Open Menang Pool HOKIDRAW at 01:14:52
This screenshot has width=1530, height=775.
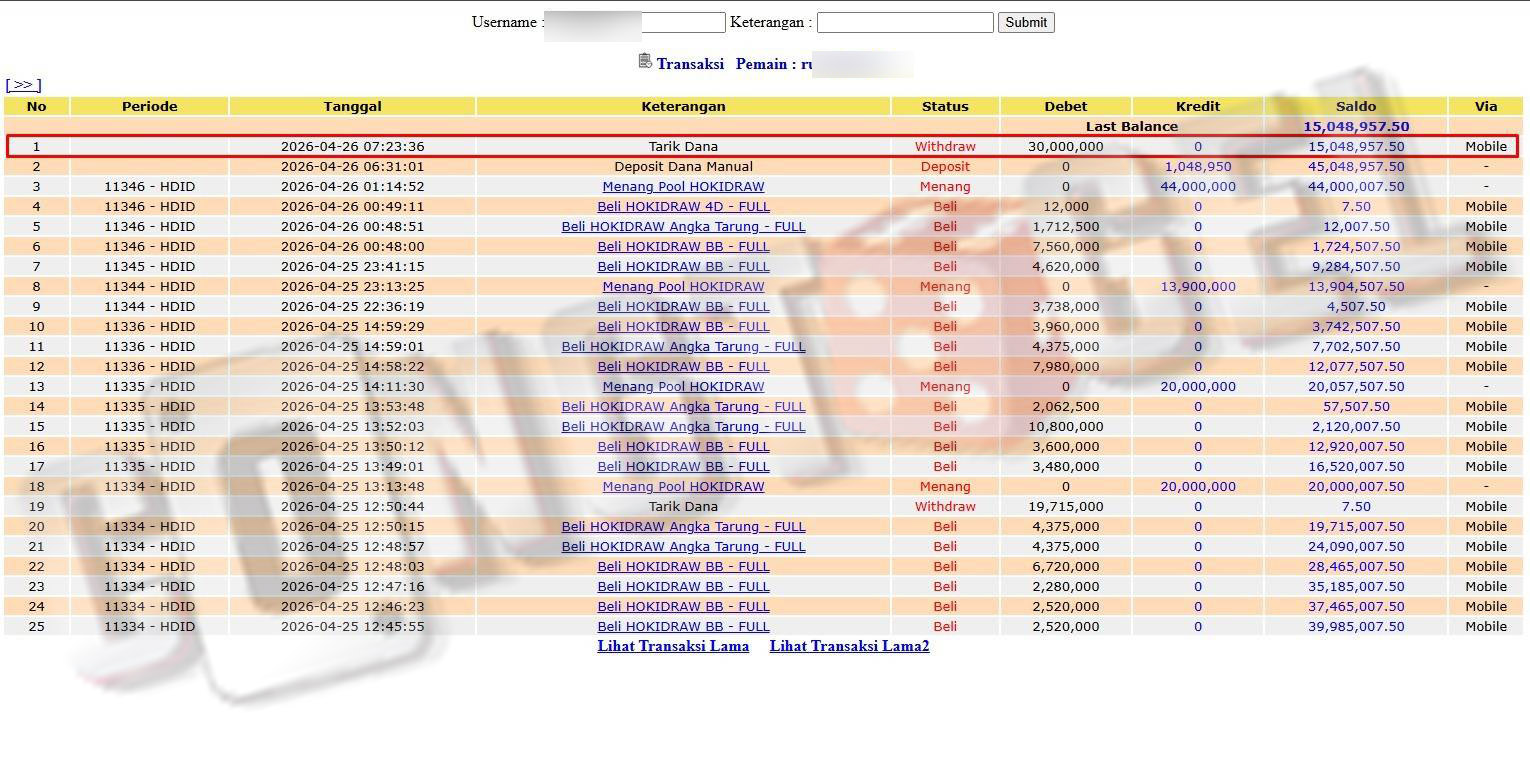683,187
